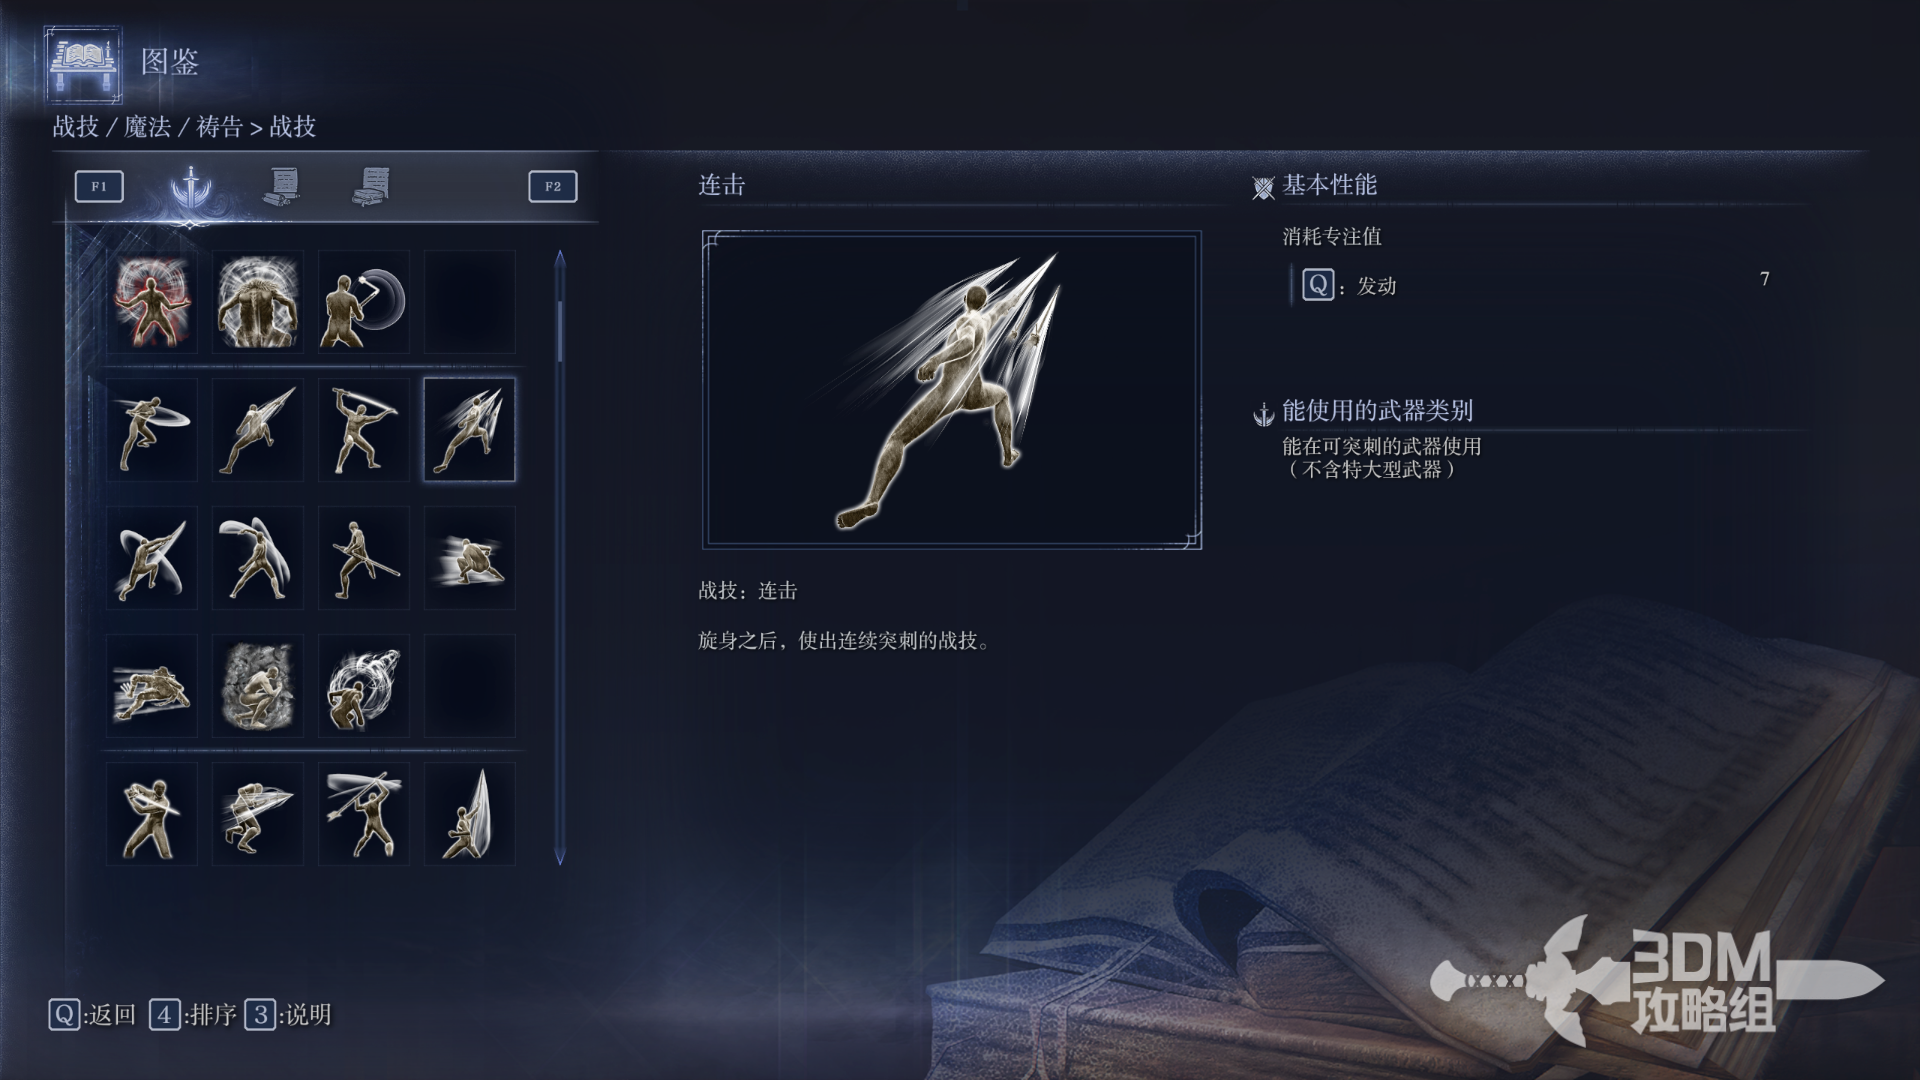1920x1080 pixels.
Task: Select the highlighted 连击 repeating thrust icon
Action: (470, 430)
